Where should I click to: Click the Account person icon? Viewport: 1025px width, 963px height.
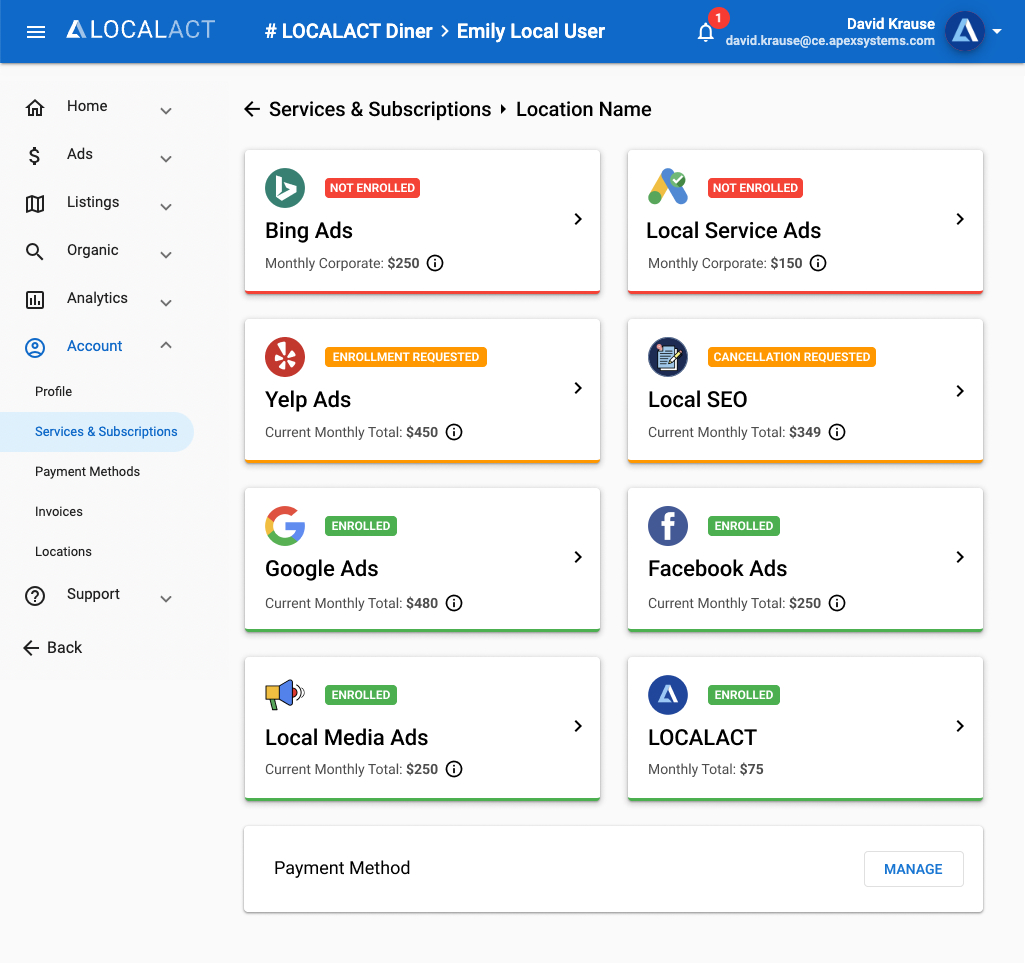pos(35,348)
